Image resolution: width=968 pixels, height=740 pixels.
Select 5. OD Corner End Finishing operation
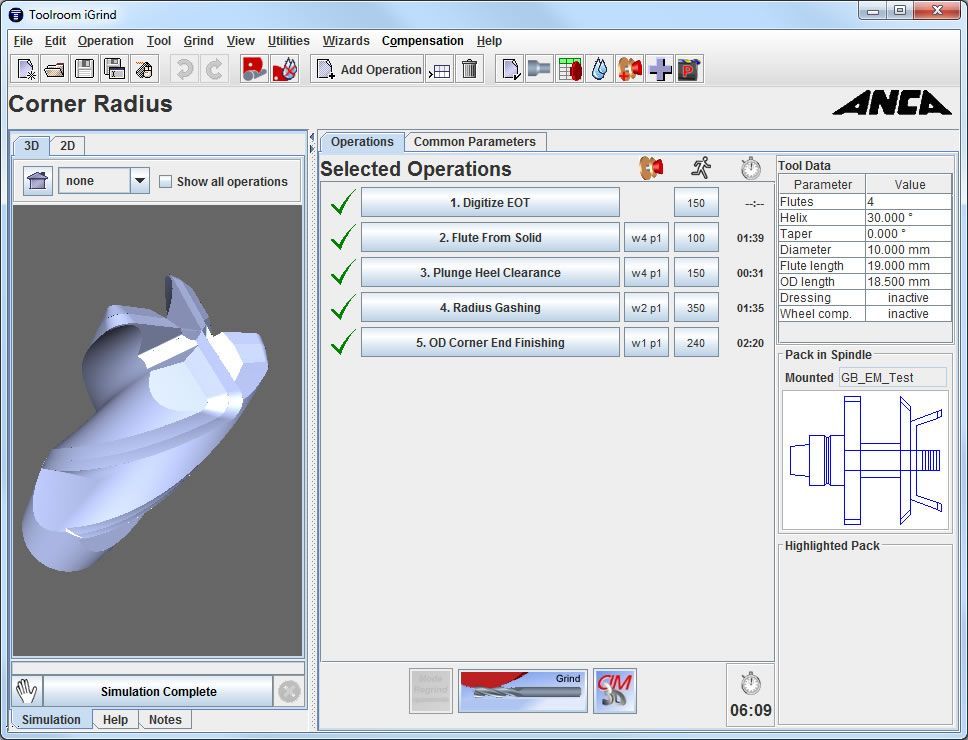click(x=490, y=343)
